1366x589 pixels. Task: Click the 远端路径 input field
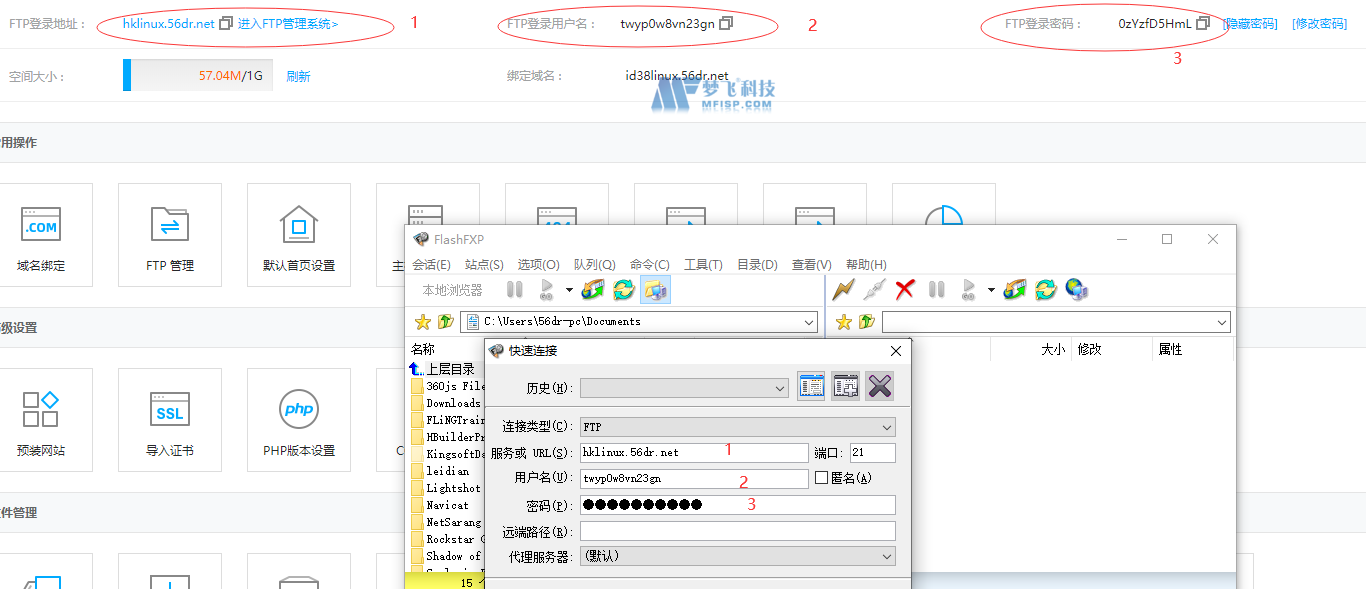(737, 531)
